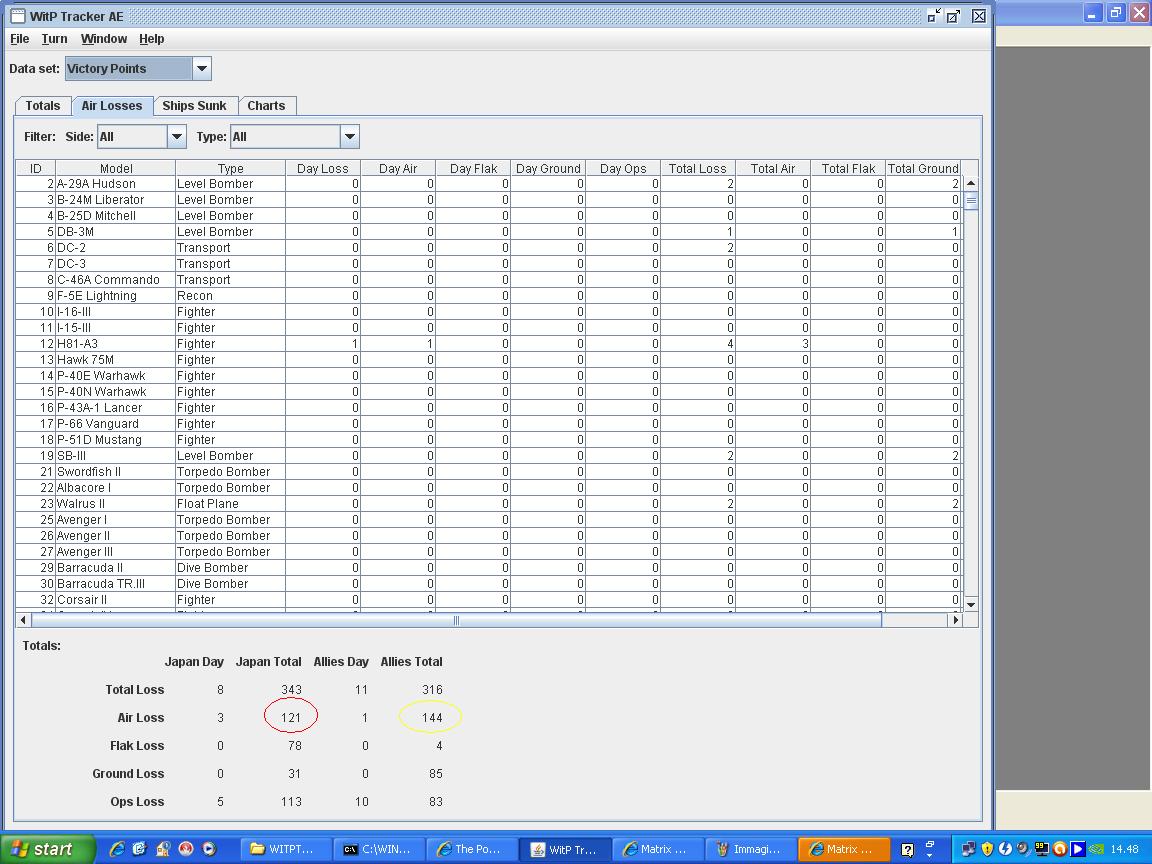Click the table's vertical scrollbar down arrow

point(971,605)
